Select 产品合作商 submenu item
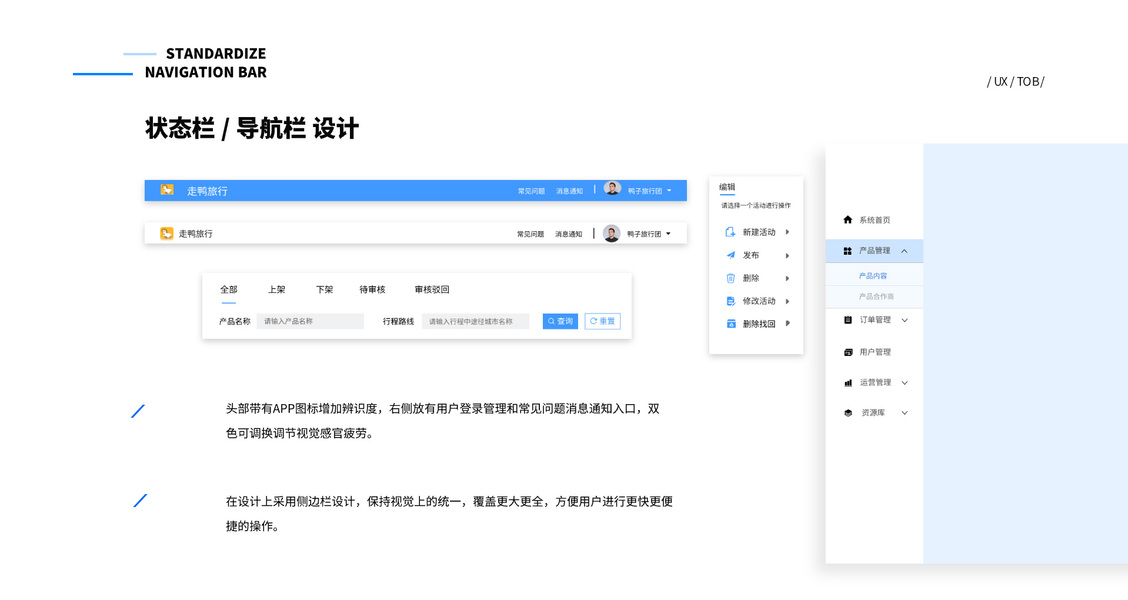This screenshot has height=600, width=1128. (876, 296)
